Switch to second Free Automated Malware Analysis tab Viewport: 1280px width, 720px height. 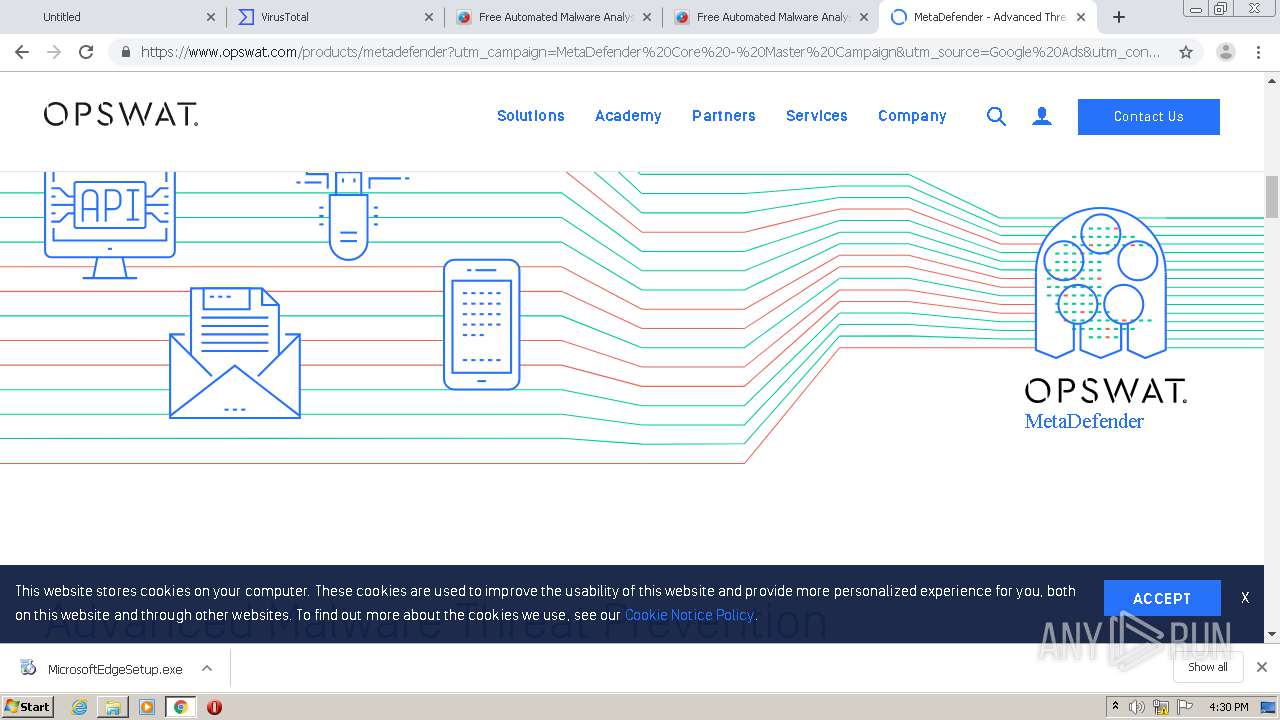[x=770, y=17]
